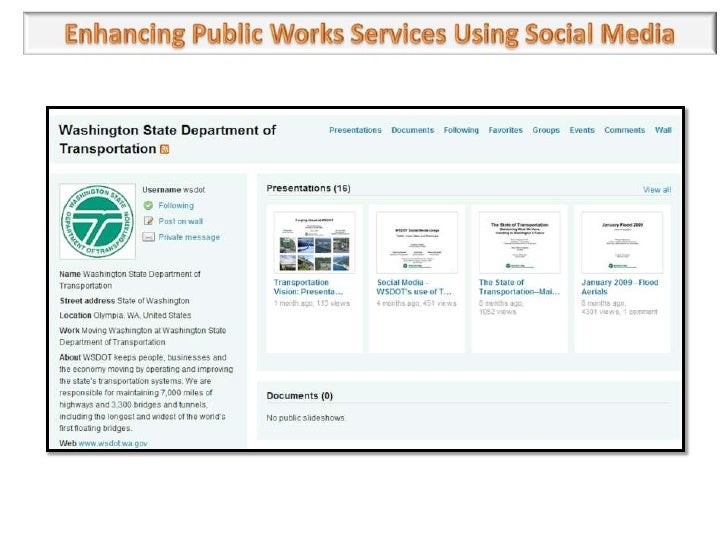
Task: Click the slide title Enhancing Public Works Services
Action: click(370, 34)
